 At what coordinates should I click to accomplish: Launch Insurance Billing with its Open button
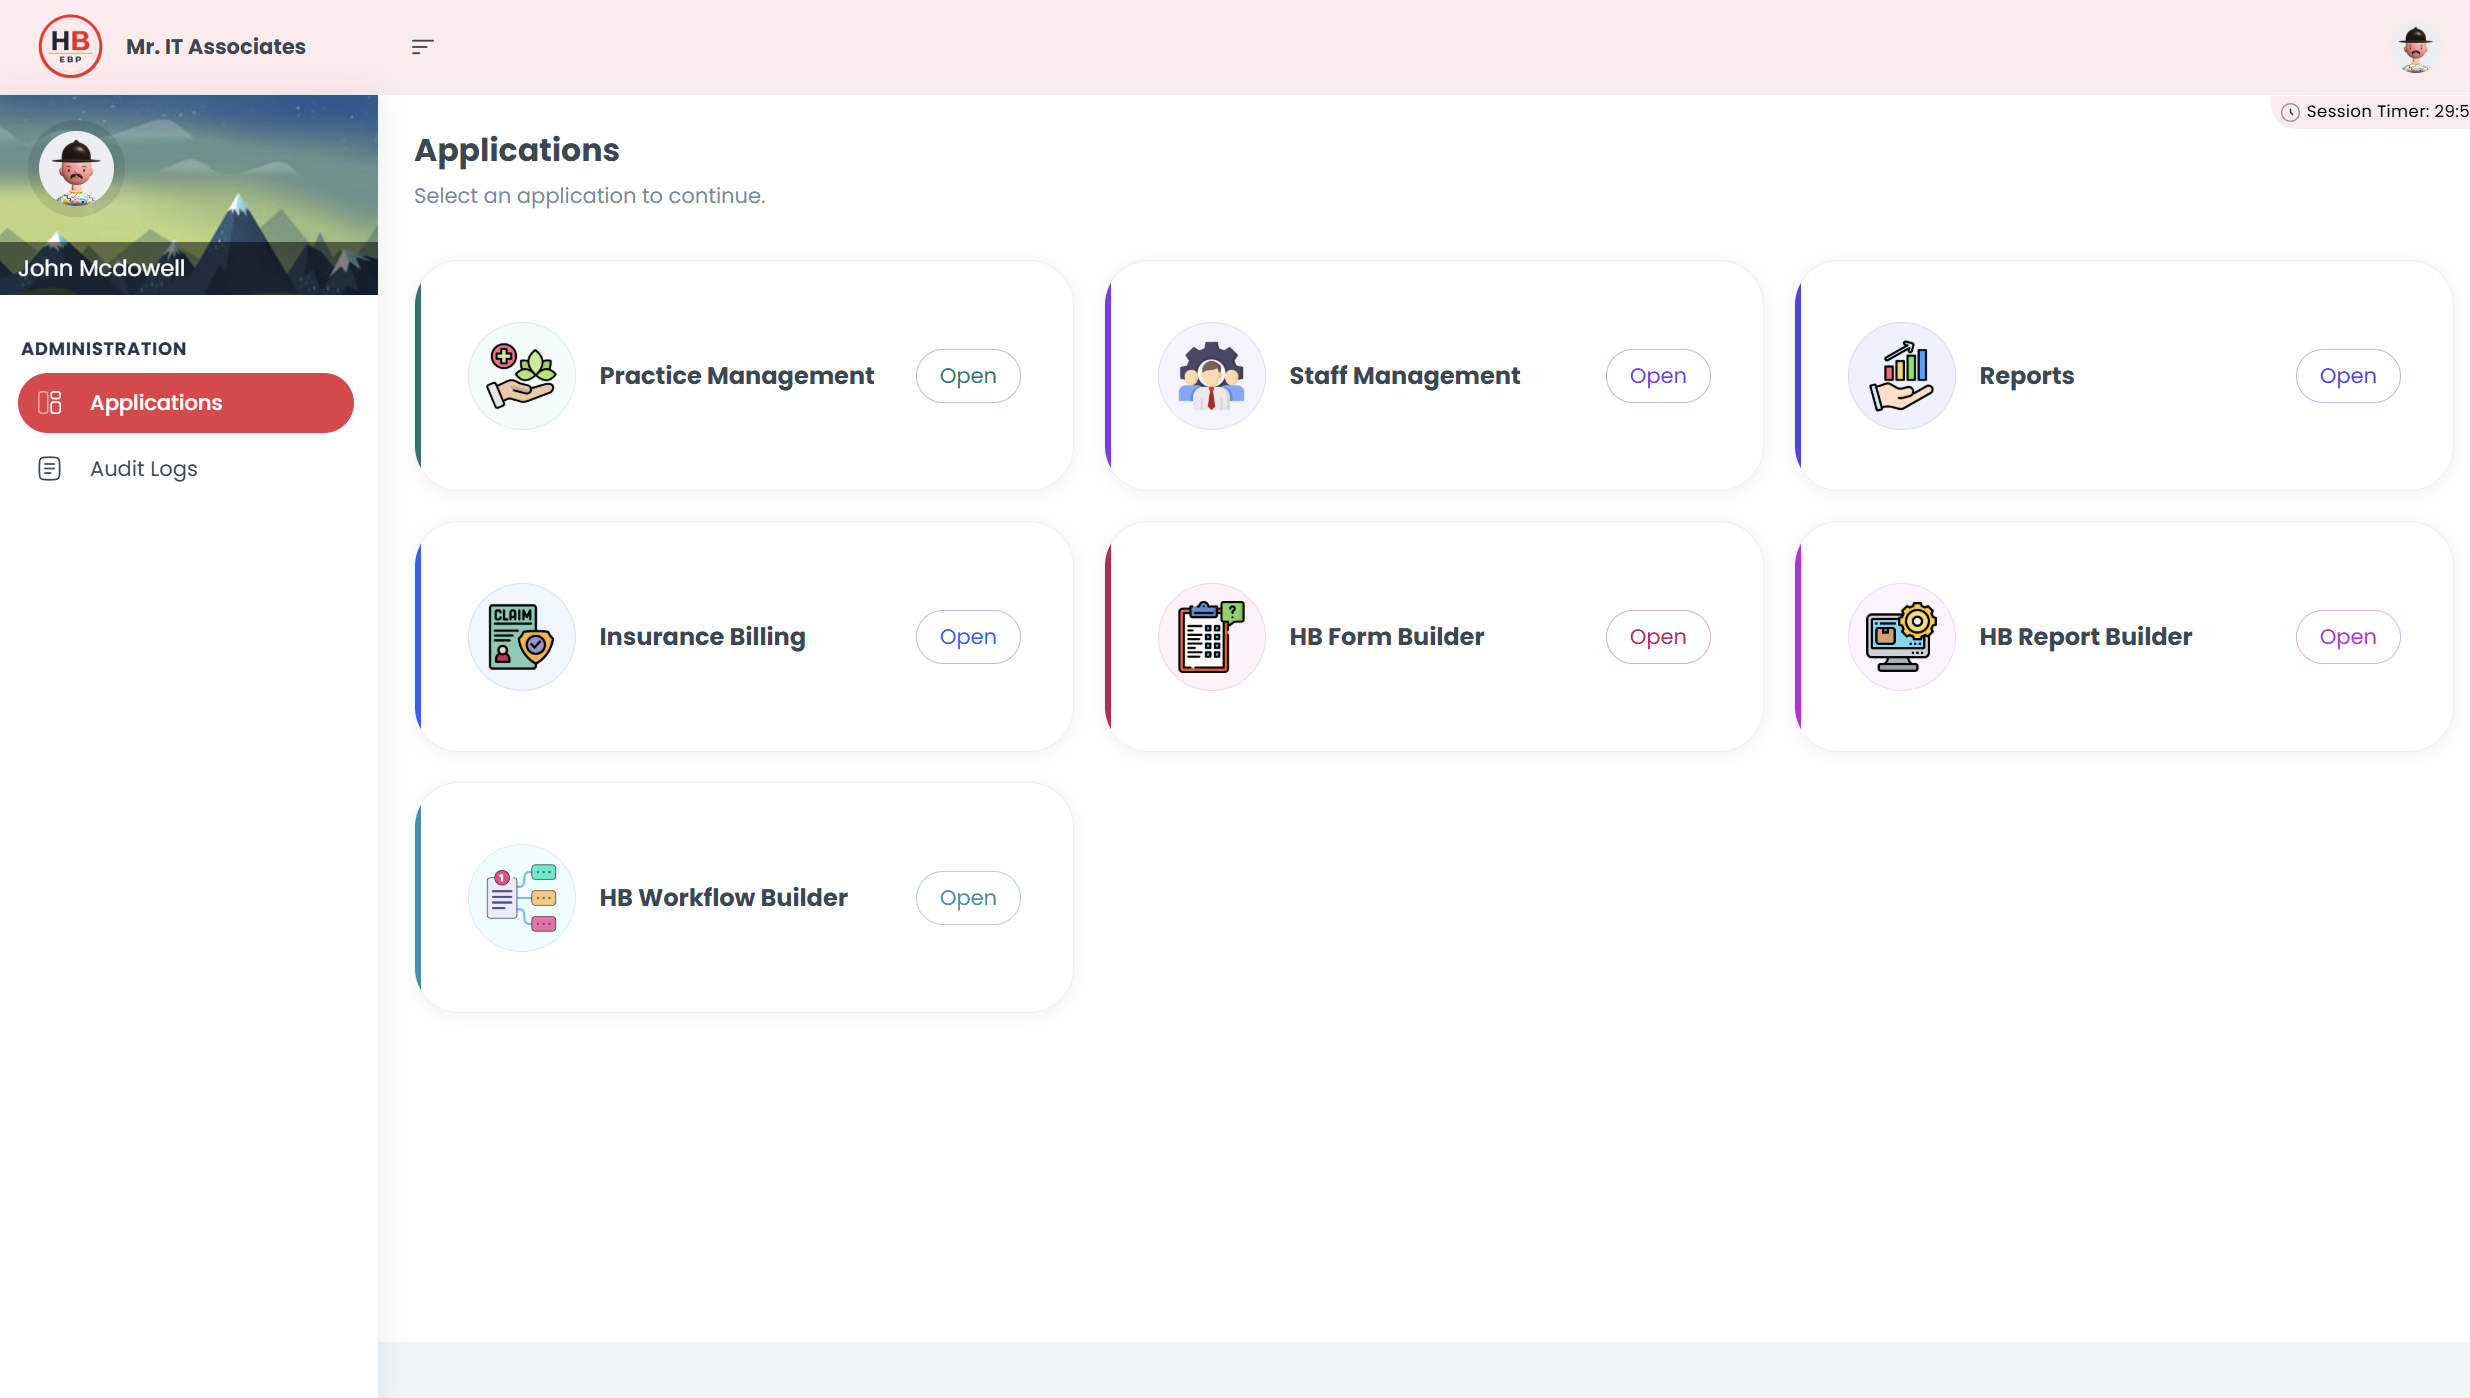[968, 637]
